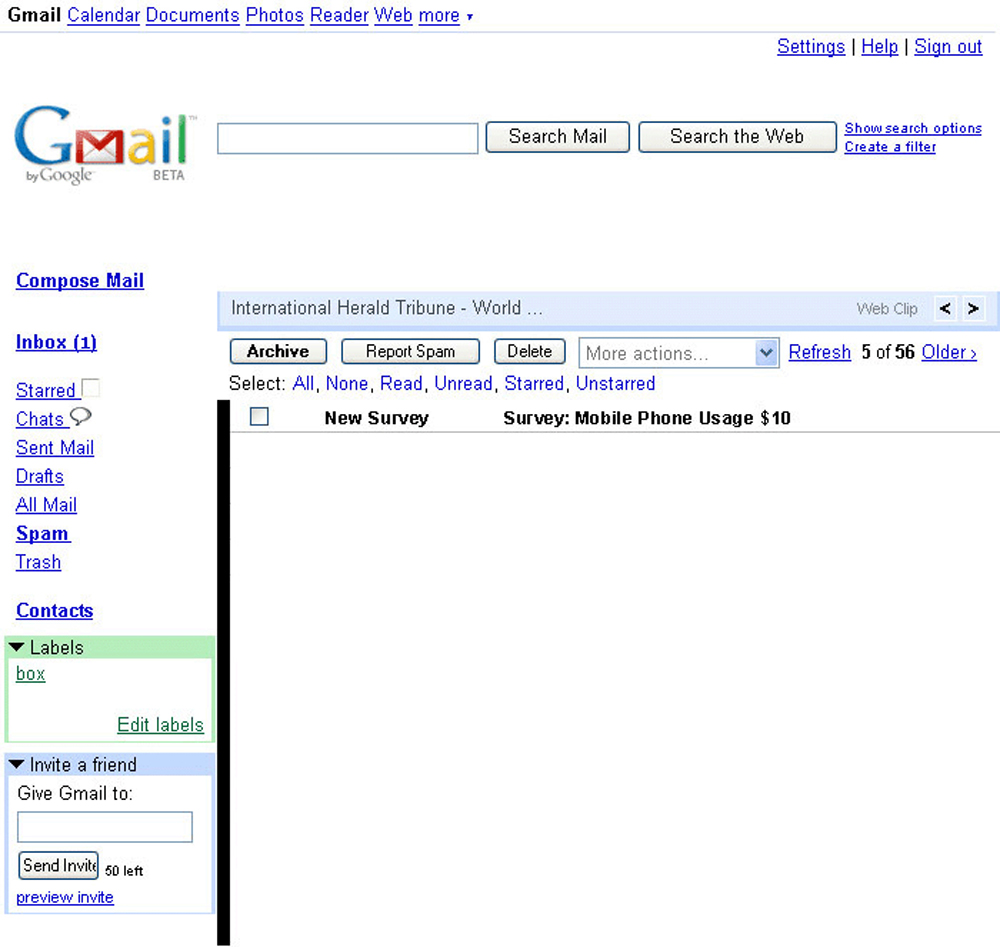This screenshot has height=947, width=1000.
Task: Open the more link in top navigation
Action: coord(439,15)
